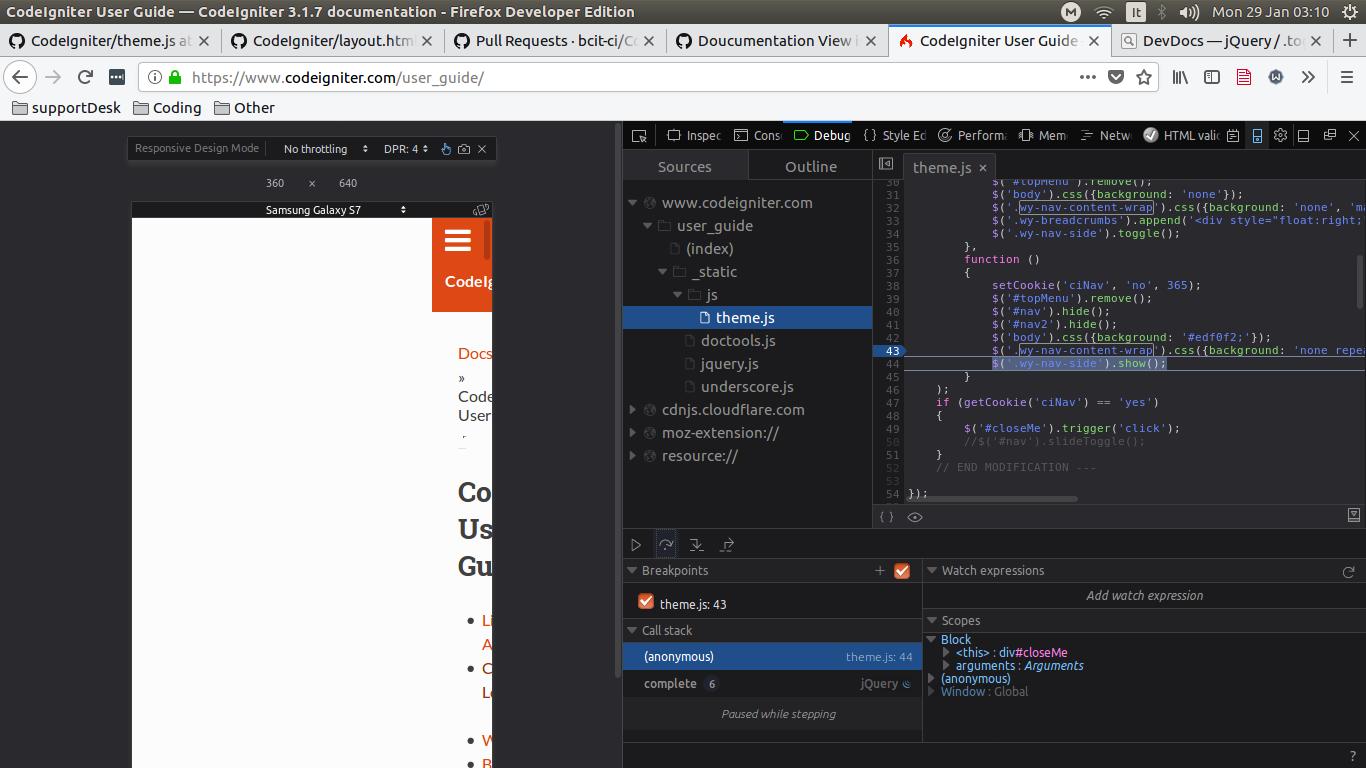The height and width of the screenshot is (768, 1366).
Task: Toggle all breakpoints checkbox in Breakpoints header
Action: [x=902, y=571]
